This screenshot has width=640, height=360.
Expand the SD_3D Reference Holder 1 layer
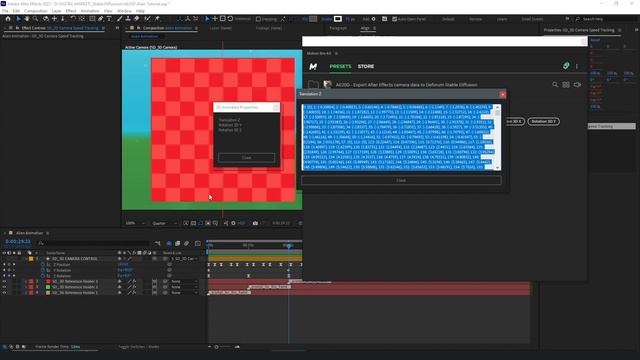(26, 293)
